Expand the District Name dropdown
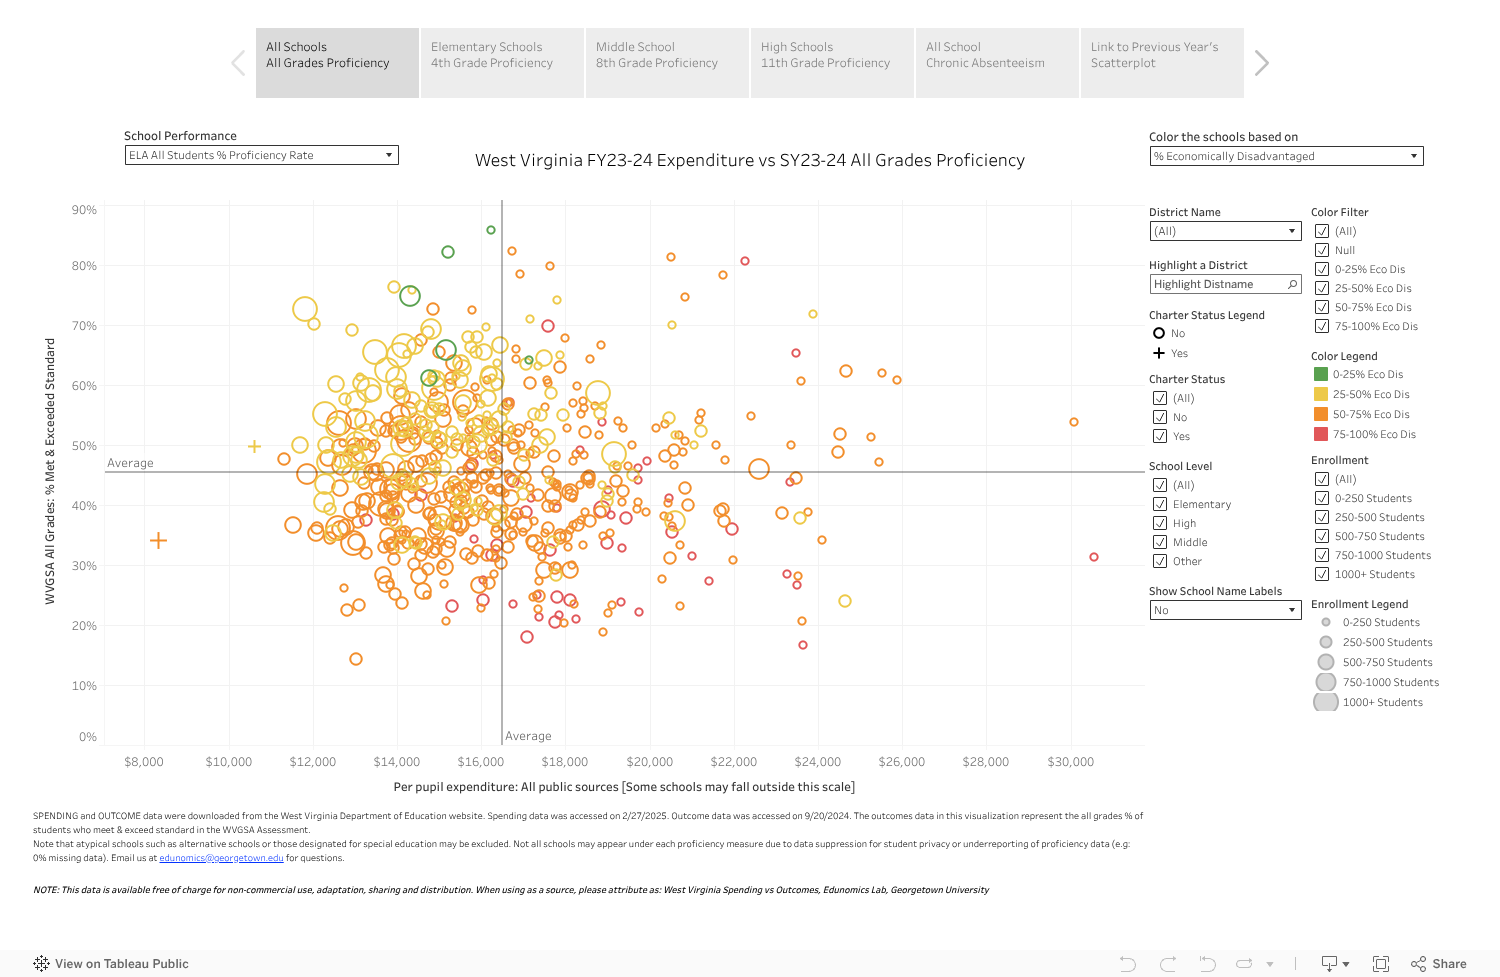Screen dimensions: 1500x977 coord(1224,231)
